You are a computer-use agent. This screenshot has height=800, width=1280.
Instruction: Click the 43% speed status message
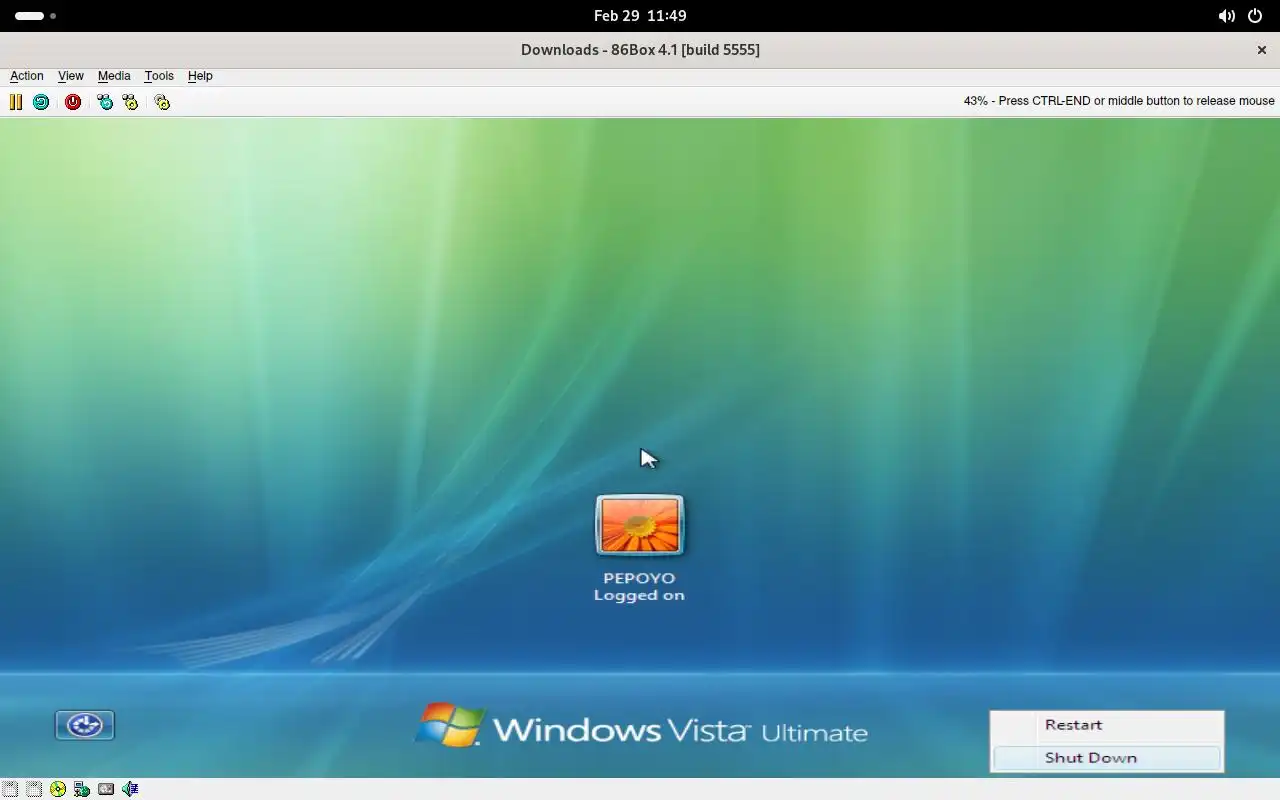[x=1119, y=101]
